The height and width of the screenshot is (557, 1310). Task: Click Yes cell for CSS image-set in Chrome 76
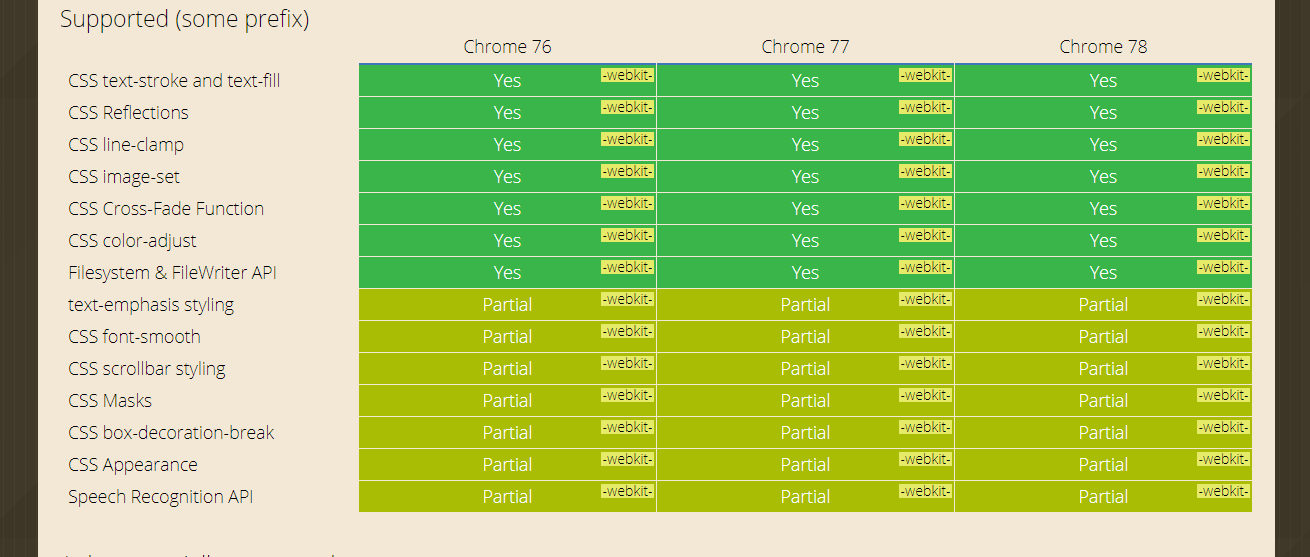[507, 177]
